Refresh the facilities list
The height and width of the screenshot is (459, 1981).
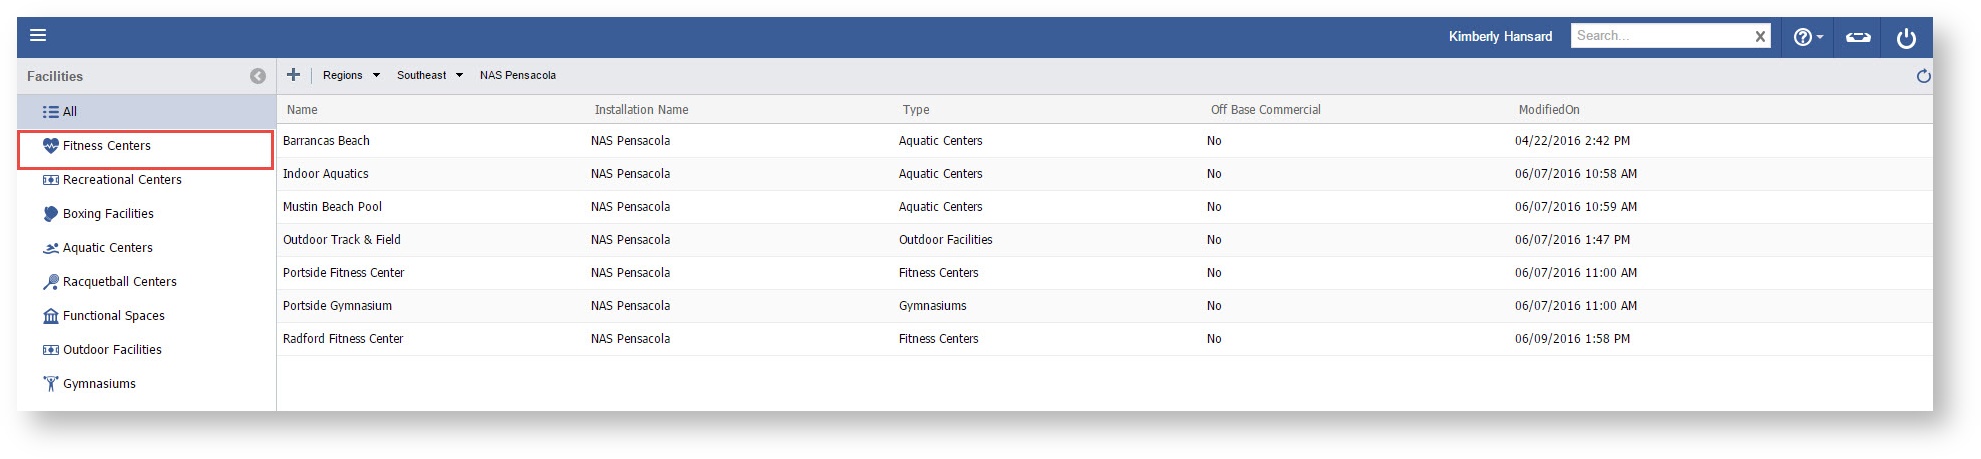tap(1923, 76)
